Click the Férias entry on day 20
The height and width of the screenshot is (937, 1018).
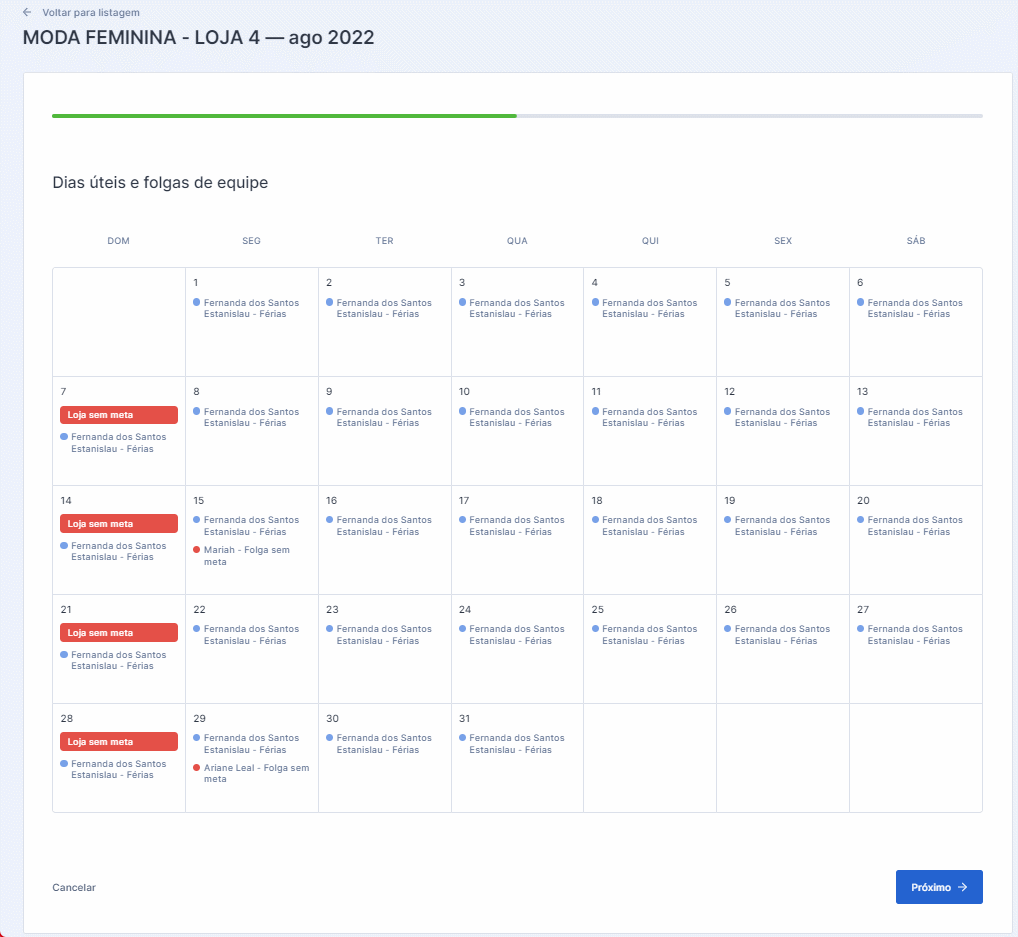coord(914,526)
